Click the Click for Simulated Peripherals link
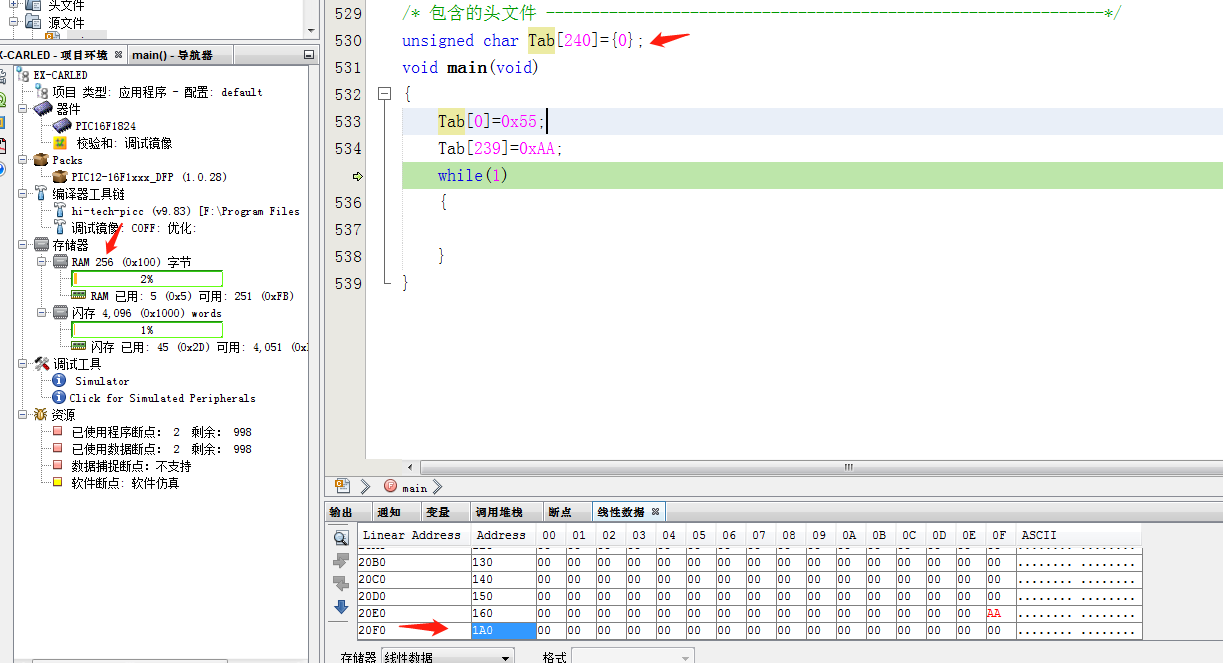 [x=162, y=398]
